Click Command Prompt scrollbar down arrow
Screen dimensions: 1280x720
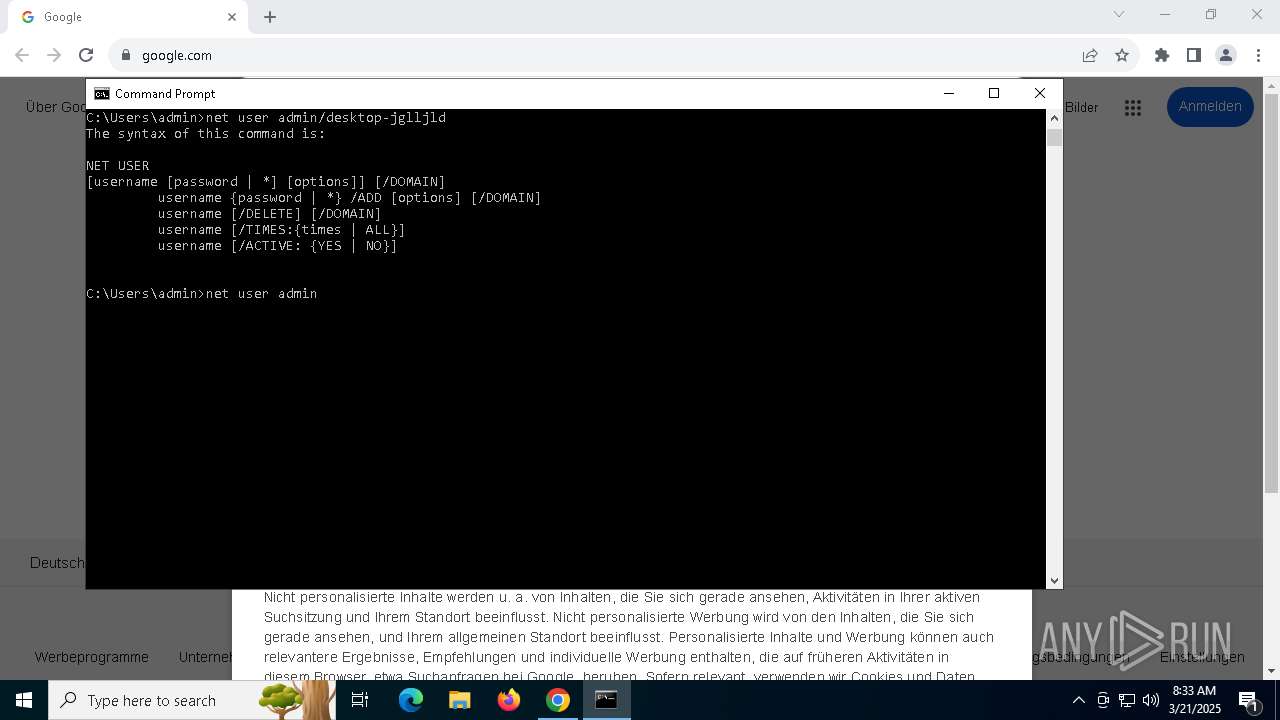click(x=1054, y=580)
